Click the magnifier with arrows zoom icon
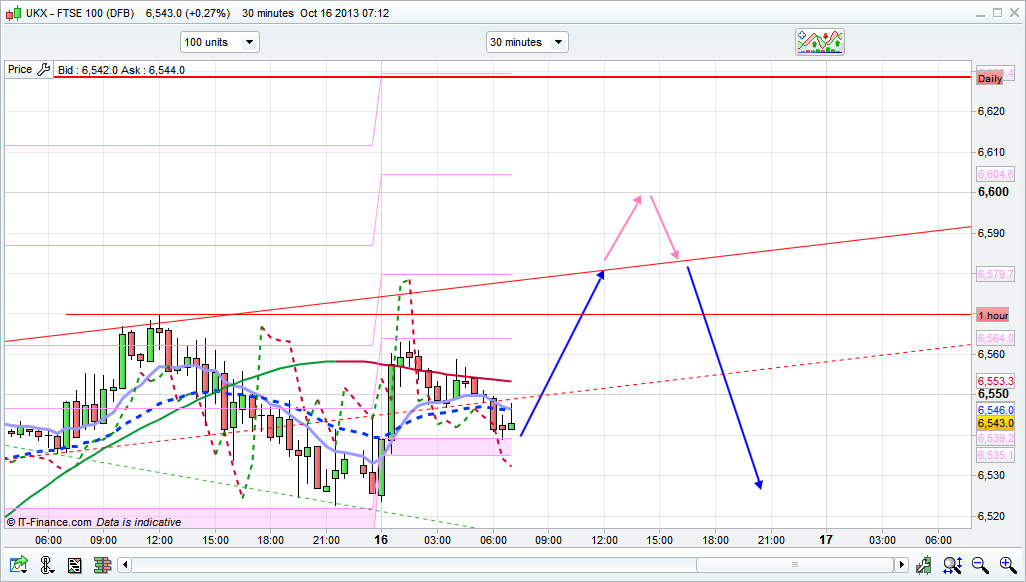The width and height of the screenshot is (1026, 582). coord(955,565)
